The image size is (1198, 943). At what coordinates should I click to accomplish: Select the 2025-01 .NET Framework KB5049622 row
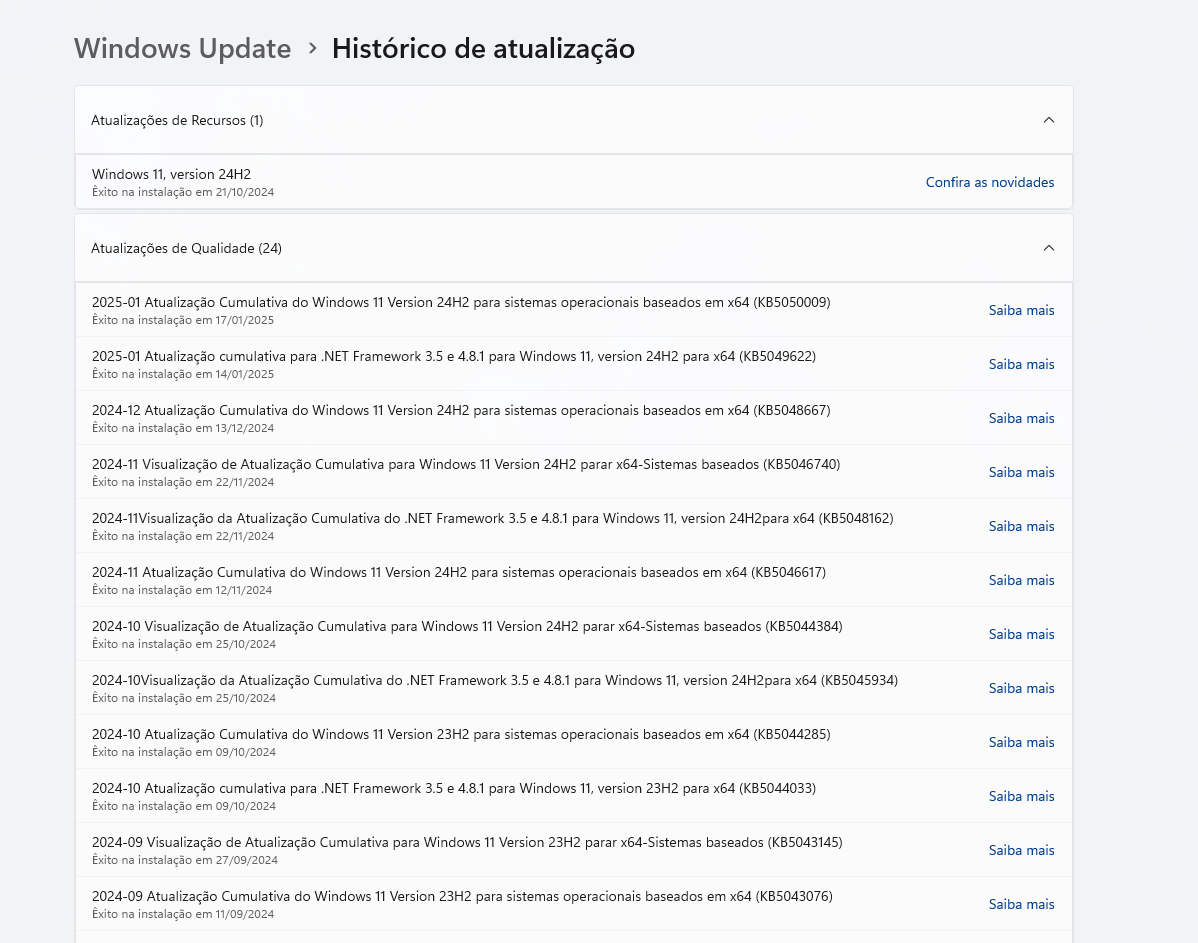click(x=574, y=365)
